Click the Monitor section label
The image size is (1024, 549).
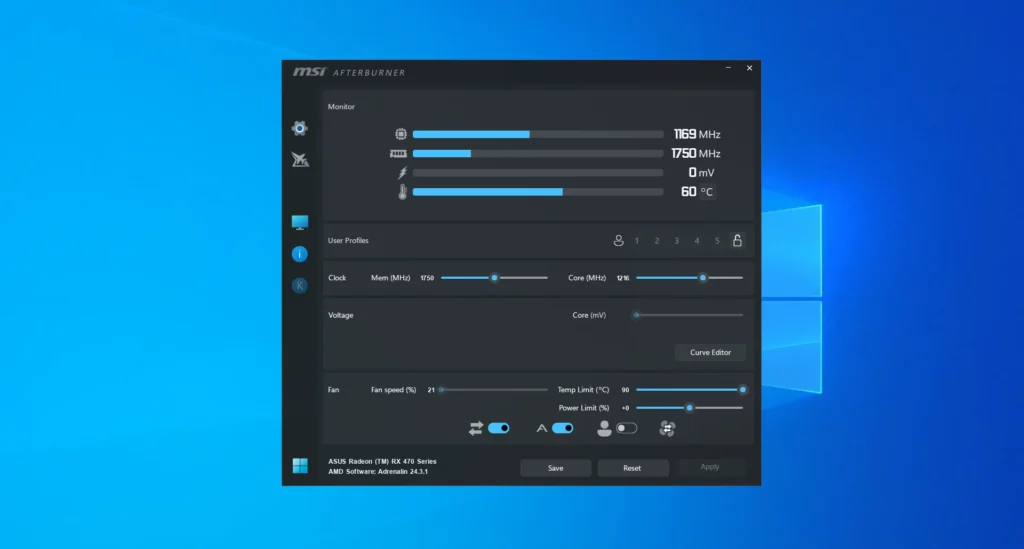[x=341, y=106]
